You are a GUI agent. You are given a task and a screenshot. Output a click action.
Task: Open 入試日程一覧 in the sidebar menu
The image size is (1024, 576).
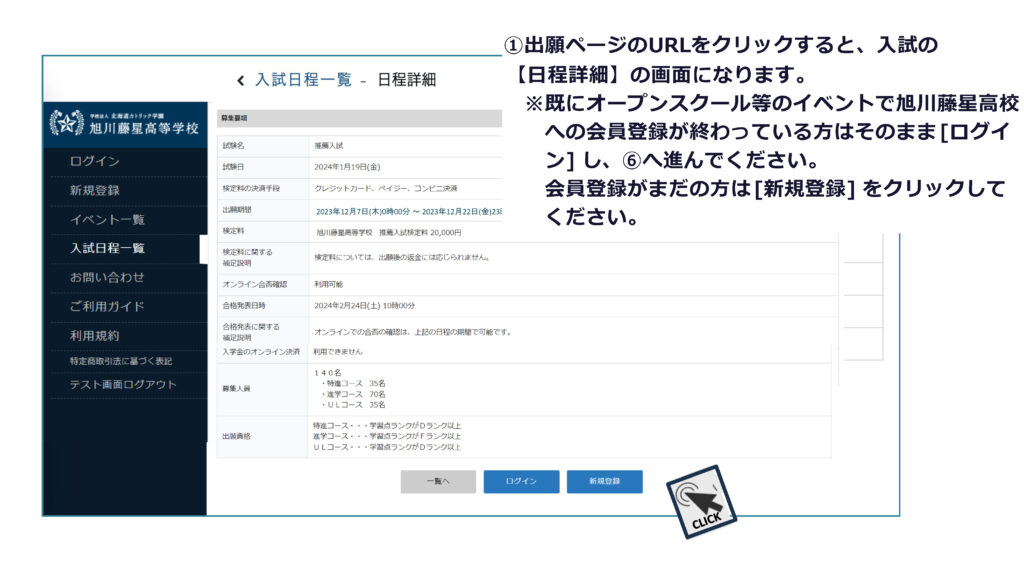[107, 248]
